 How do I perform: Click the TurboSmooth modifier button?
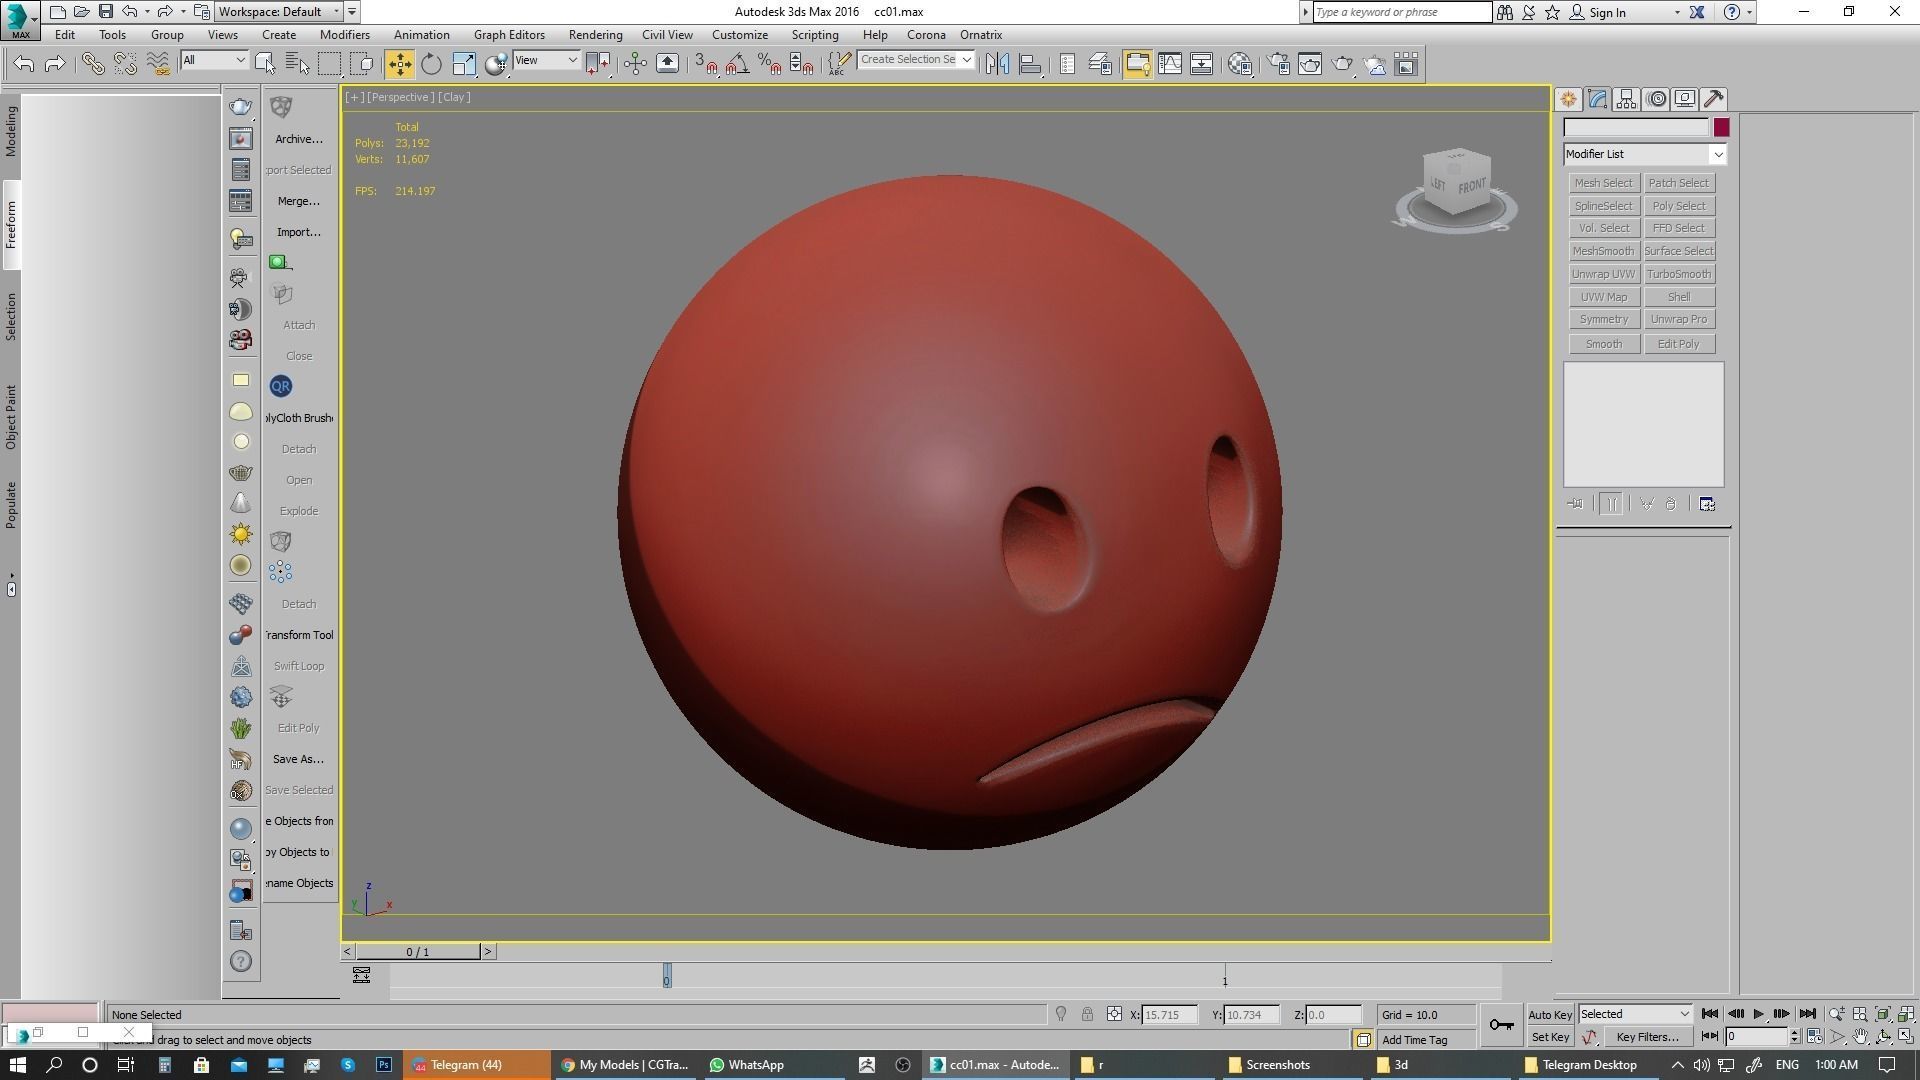(1679, 274)
